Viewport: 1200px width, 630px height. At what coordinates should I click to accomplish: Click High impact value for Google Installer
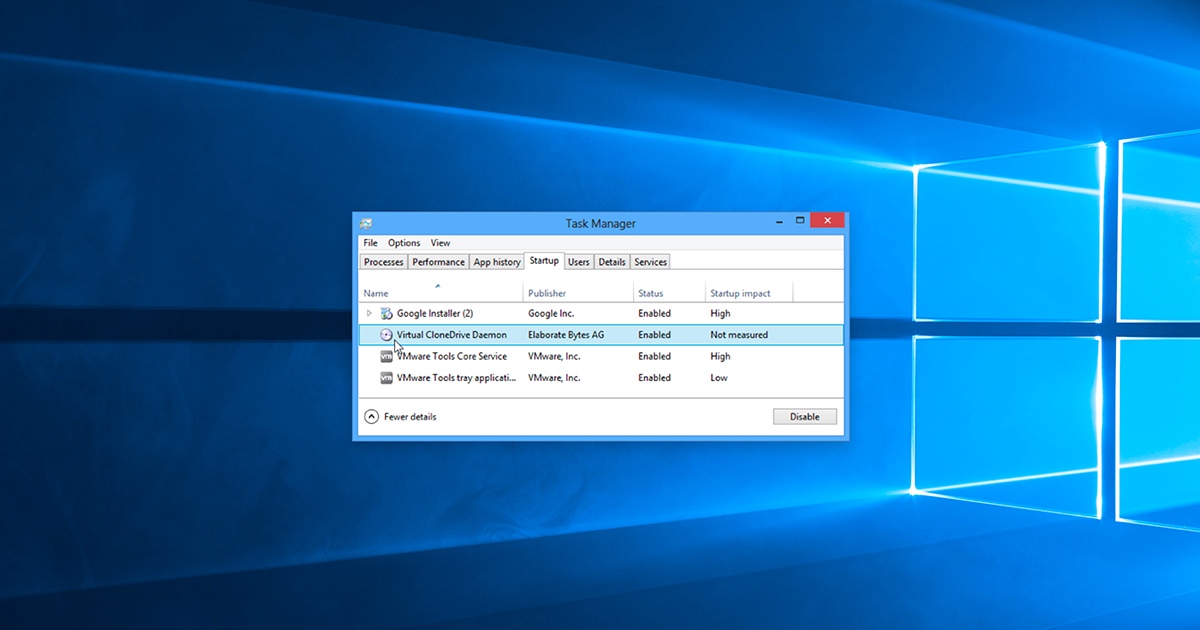tap(720, 314)
